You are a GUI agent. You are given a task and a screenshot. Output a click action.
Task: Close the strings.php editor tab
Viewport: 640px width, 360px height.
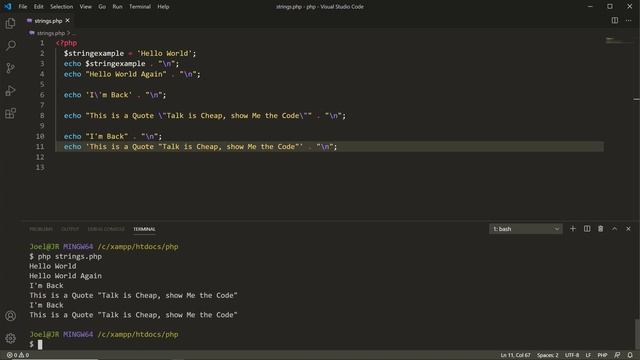pyautogui.click(x=67, y=20)
